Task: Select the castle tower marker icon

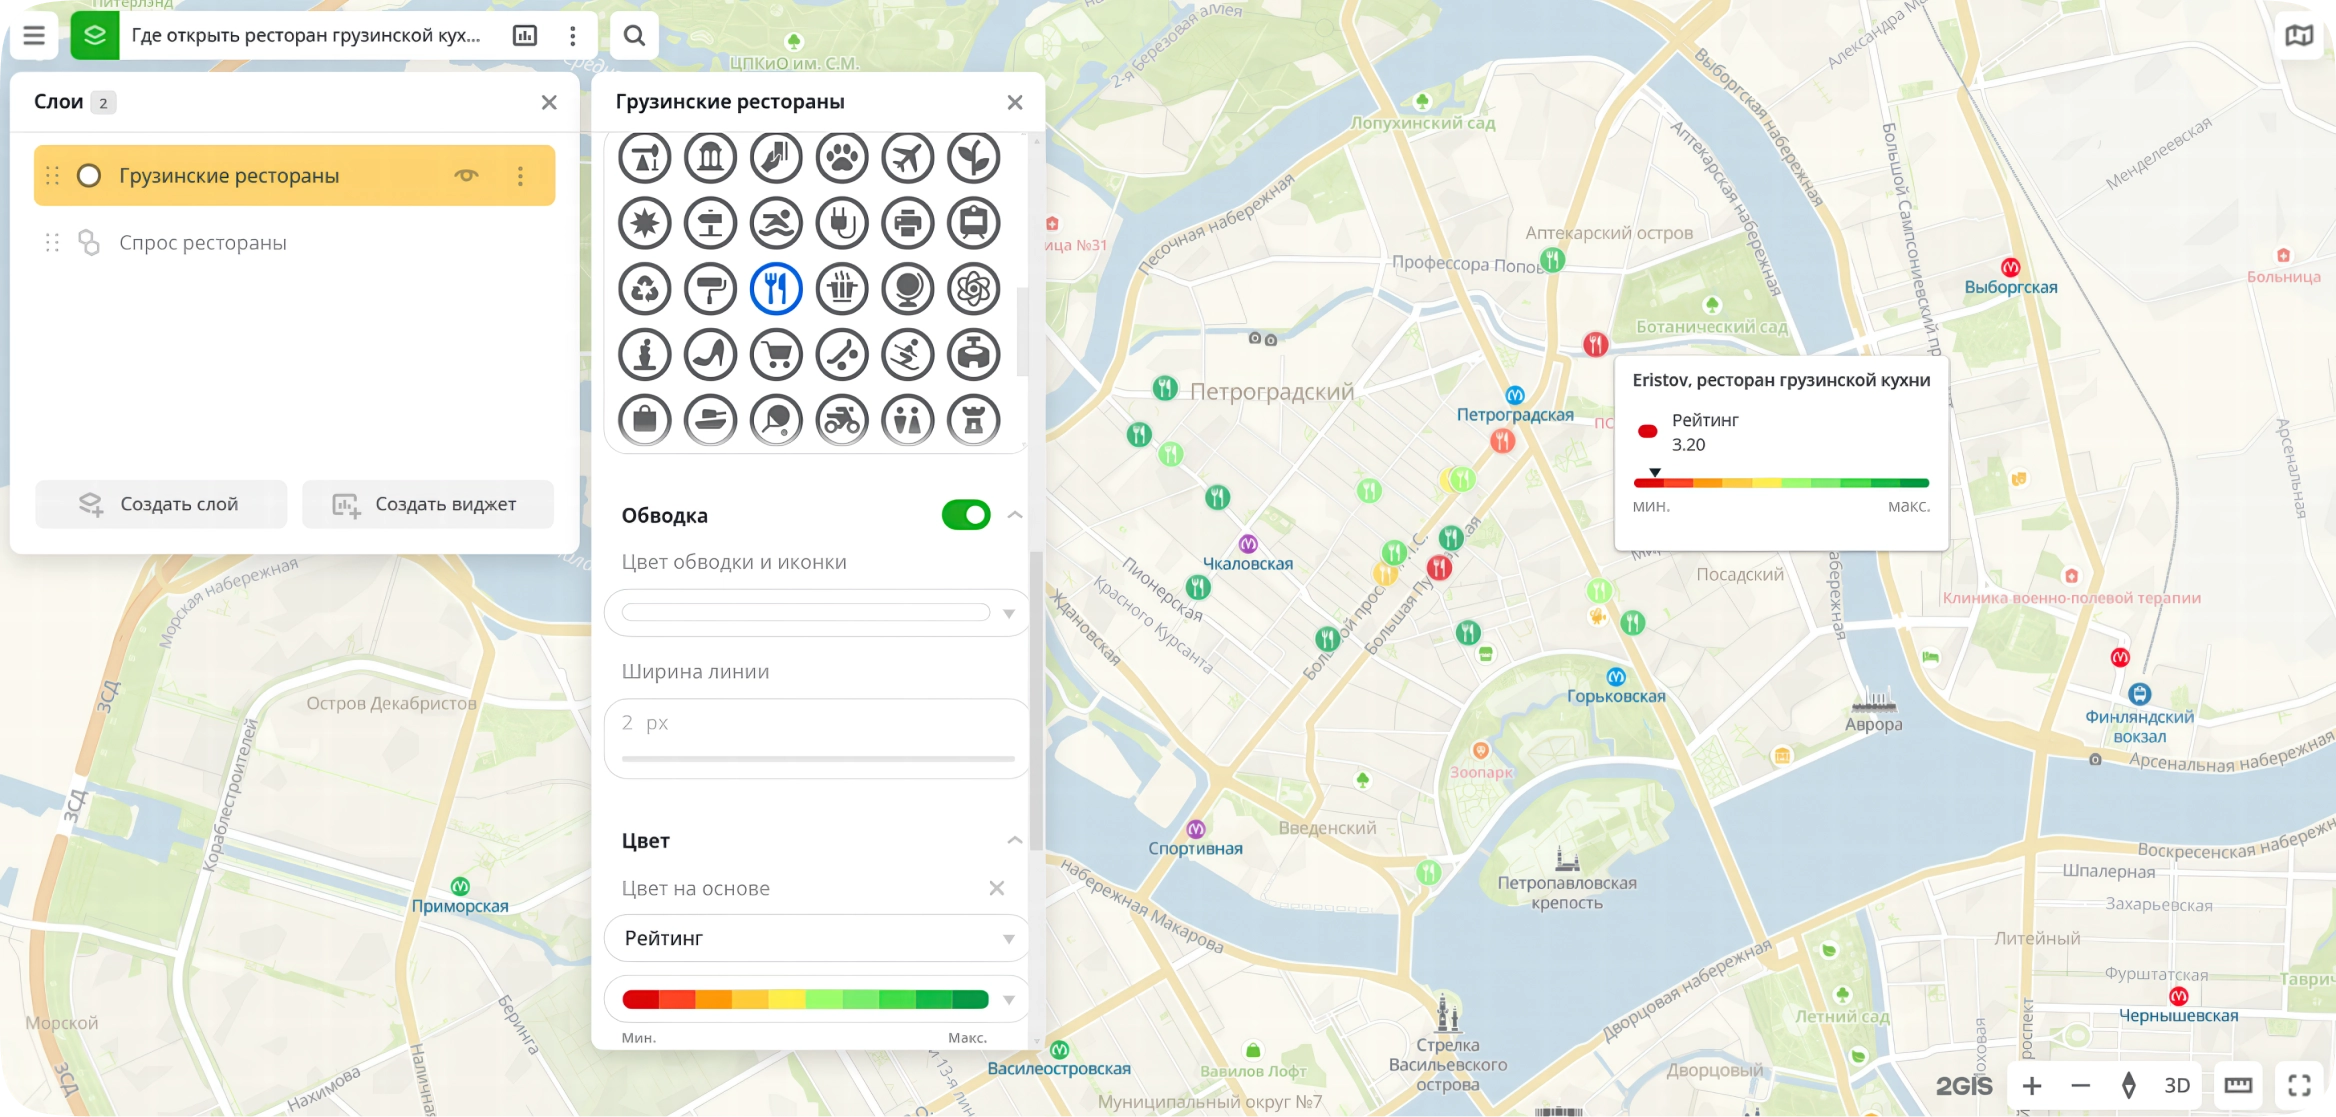Action: [x=974, y=420]
